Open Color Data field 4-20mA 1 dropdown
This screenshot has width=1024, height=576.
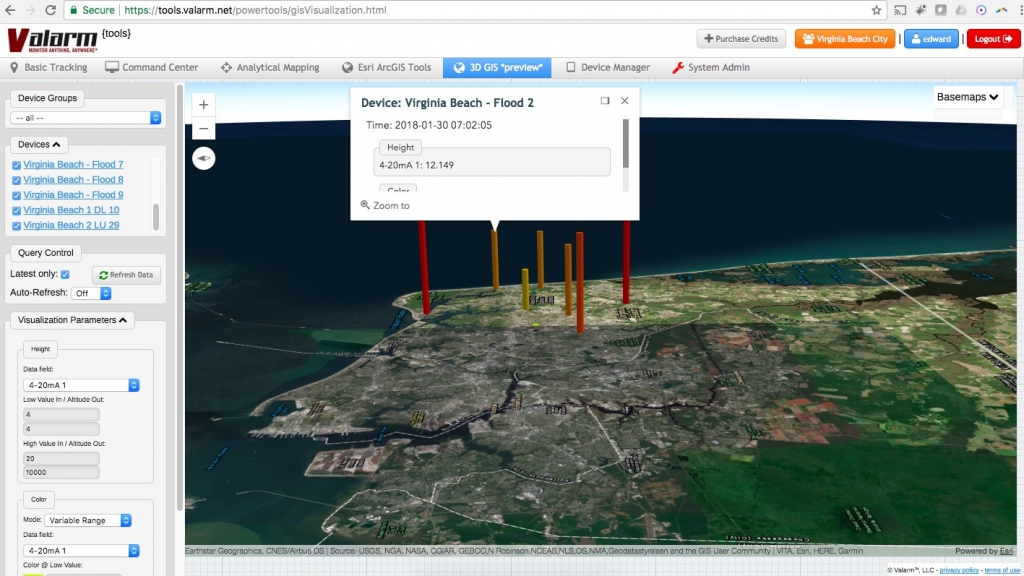[x=81, y=551]
